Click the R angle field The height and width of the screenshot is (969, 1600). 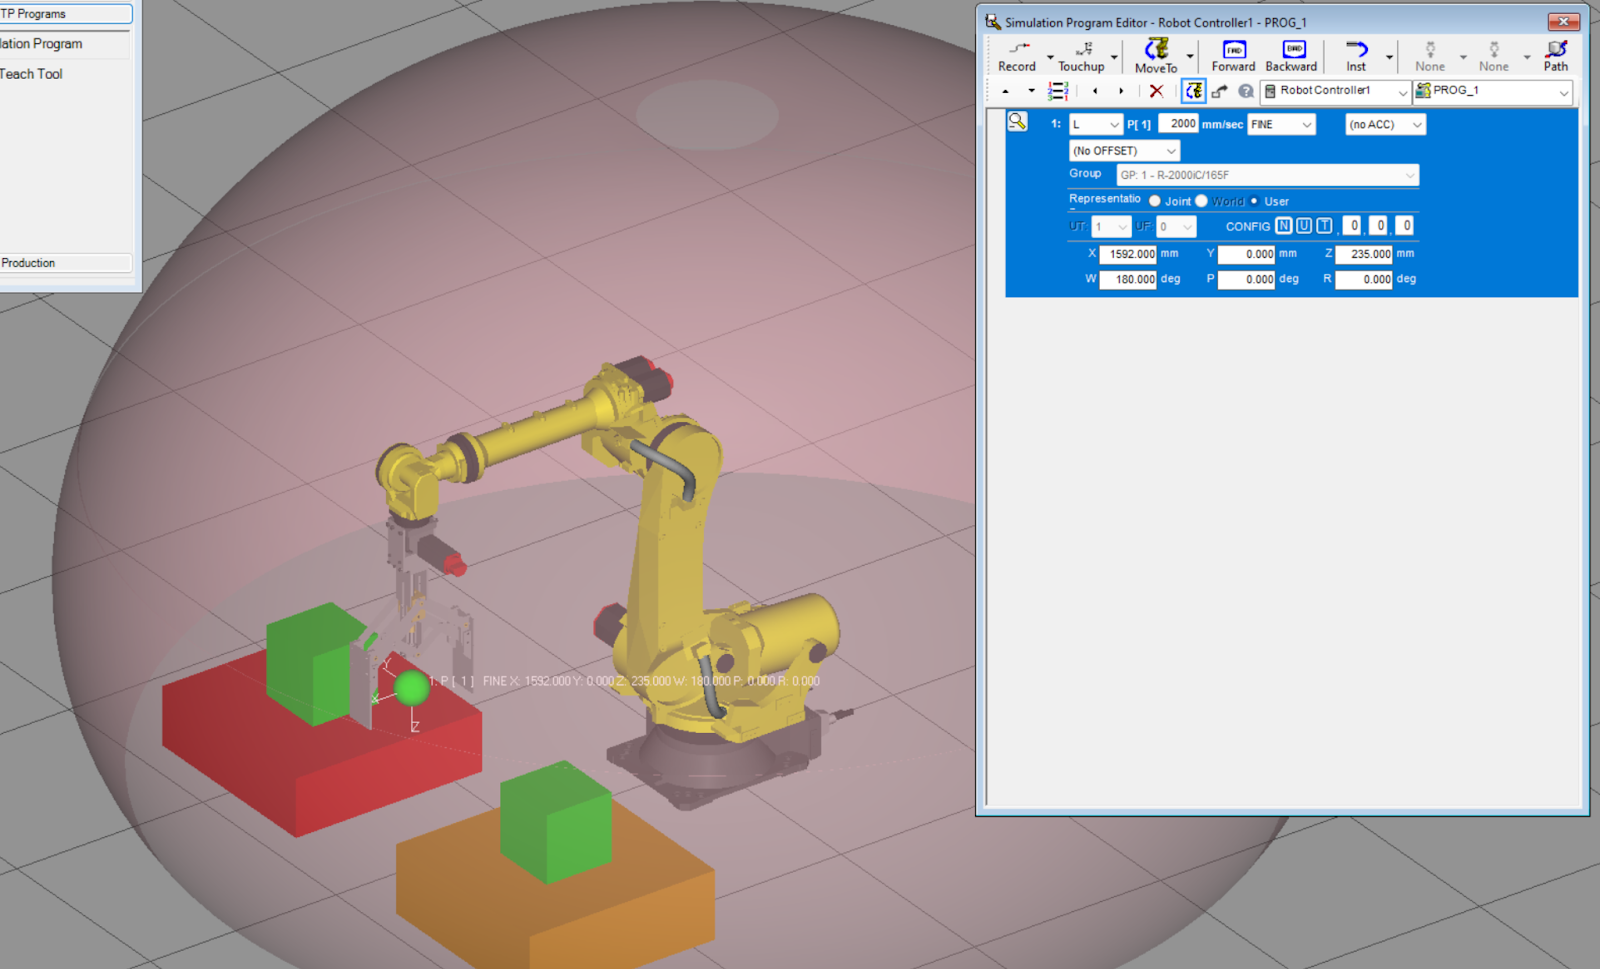coord(1364,280)
